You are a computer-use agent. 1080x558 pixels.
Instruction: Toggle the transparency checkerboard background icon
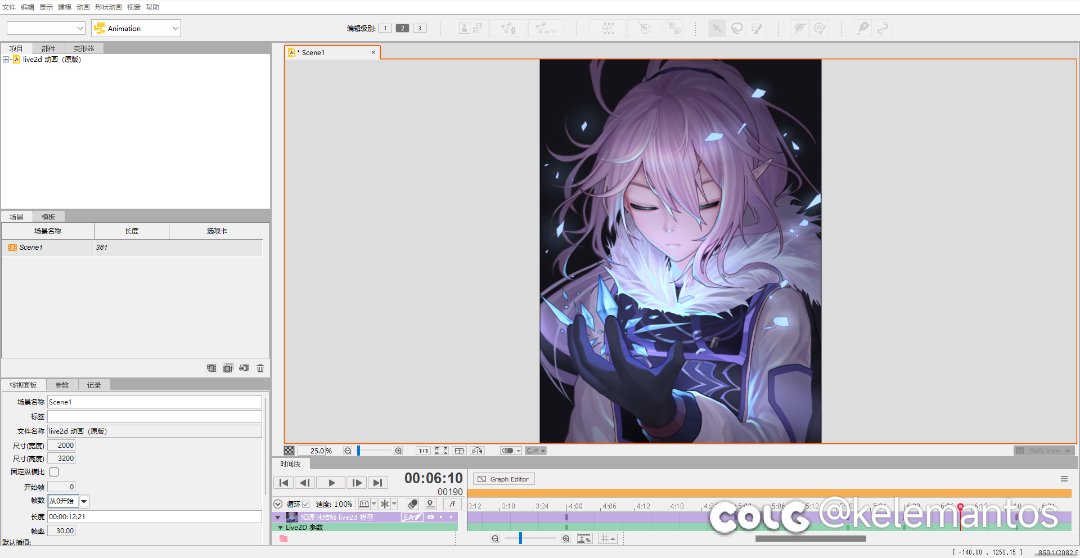click(x=289, y=451)
